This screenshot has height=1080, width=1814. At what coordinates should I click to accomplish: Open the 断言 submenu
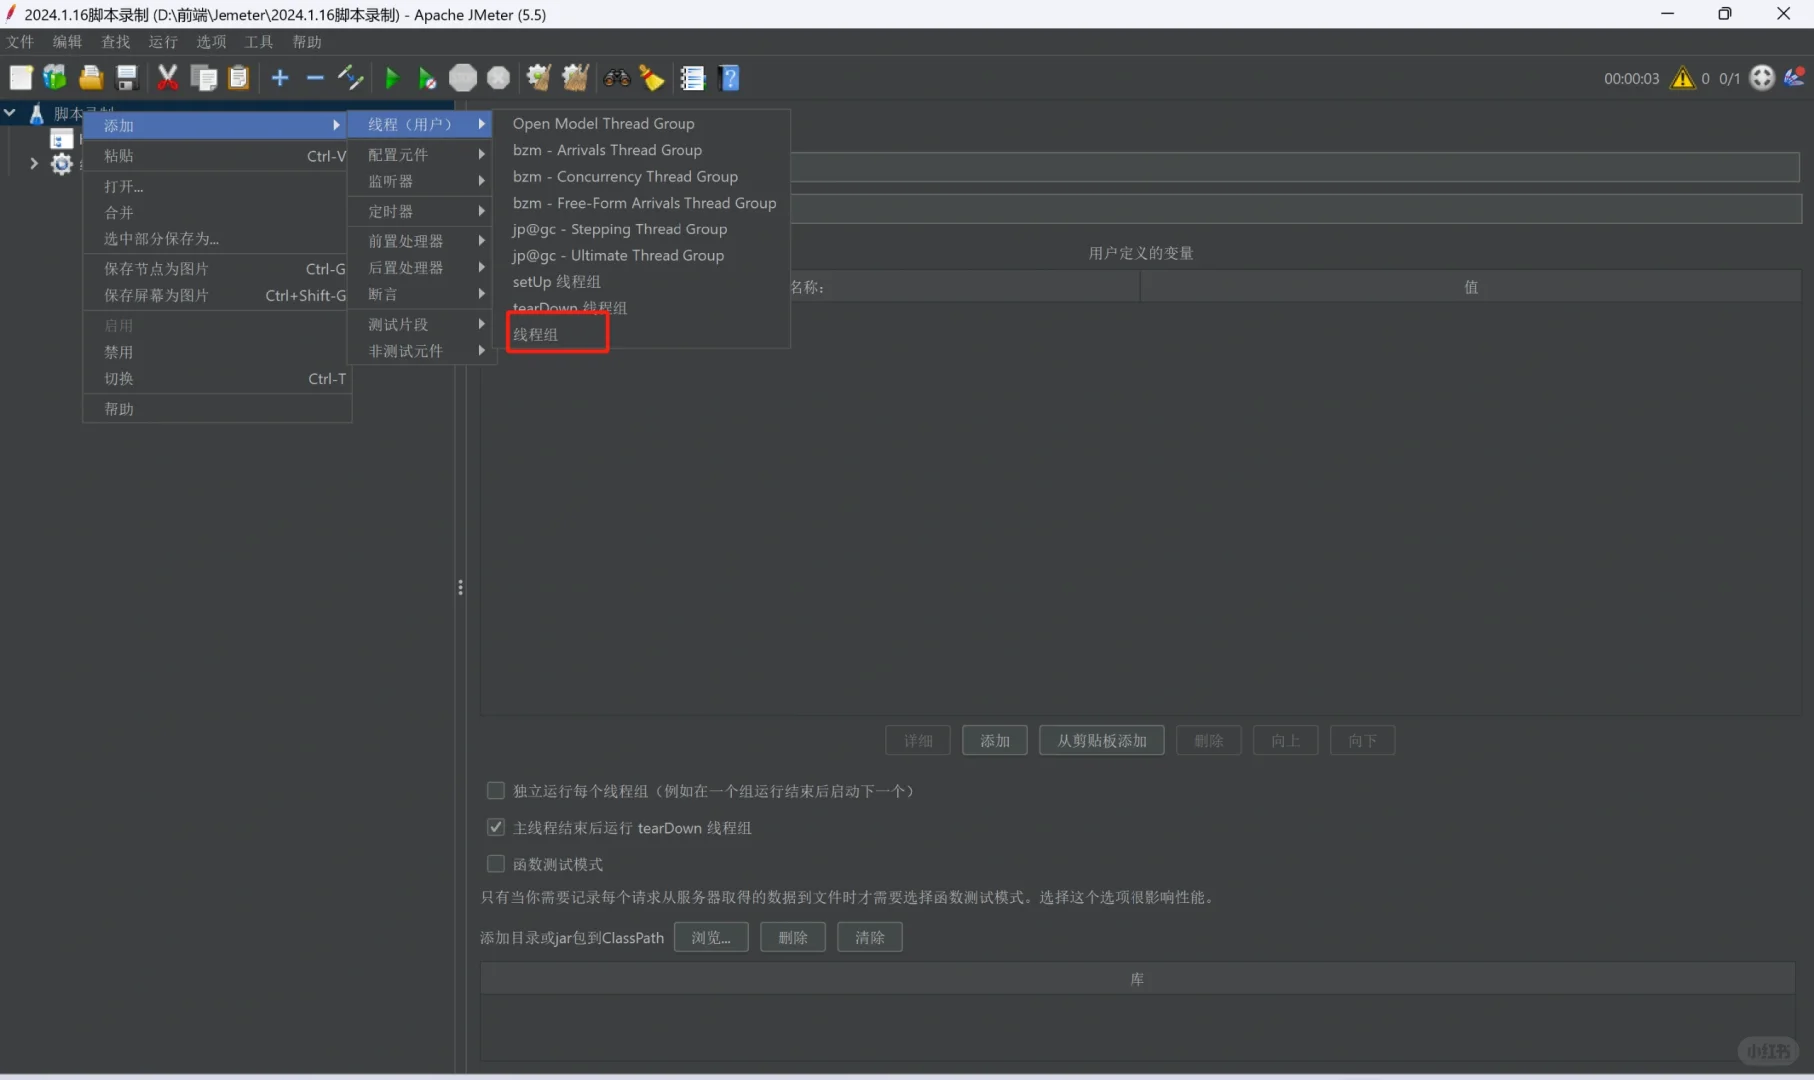[x=421, y=294]
